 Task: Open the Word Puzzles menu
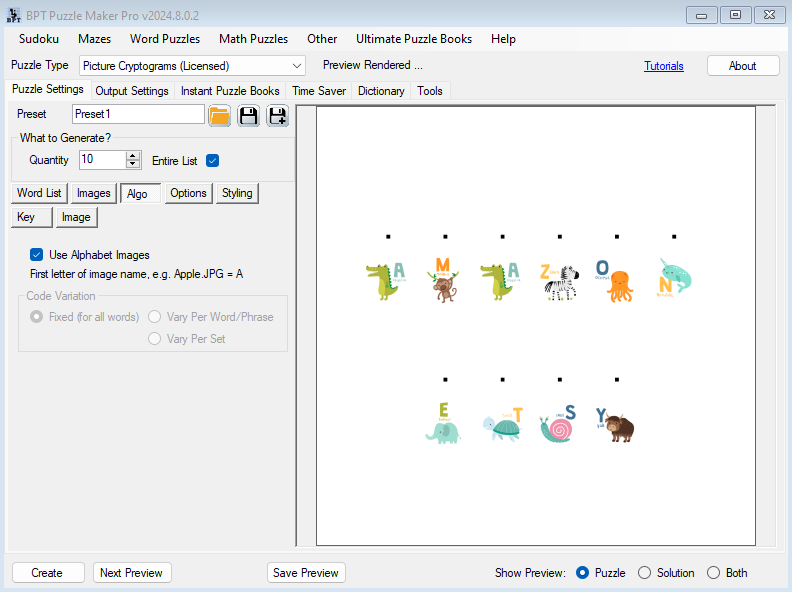coord(165,39)
